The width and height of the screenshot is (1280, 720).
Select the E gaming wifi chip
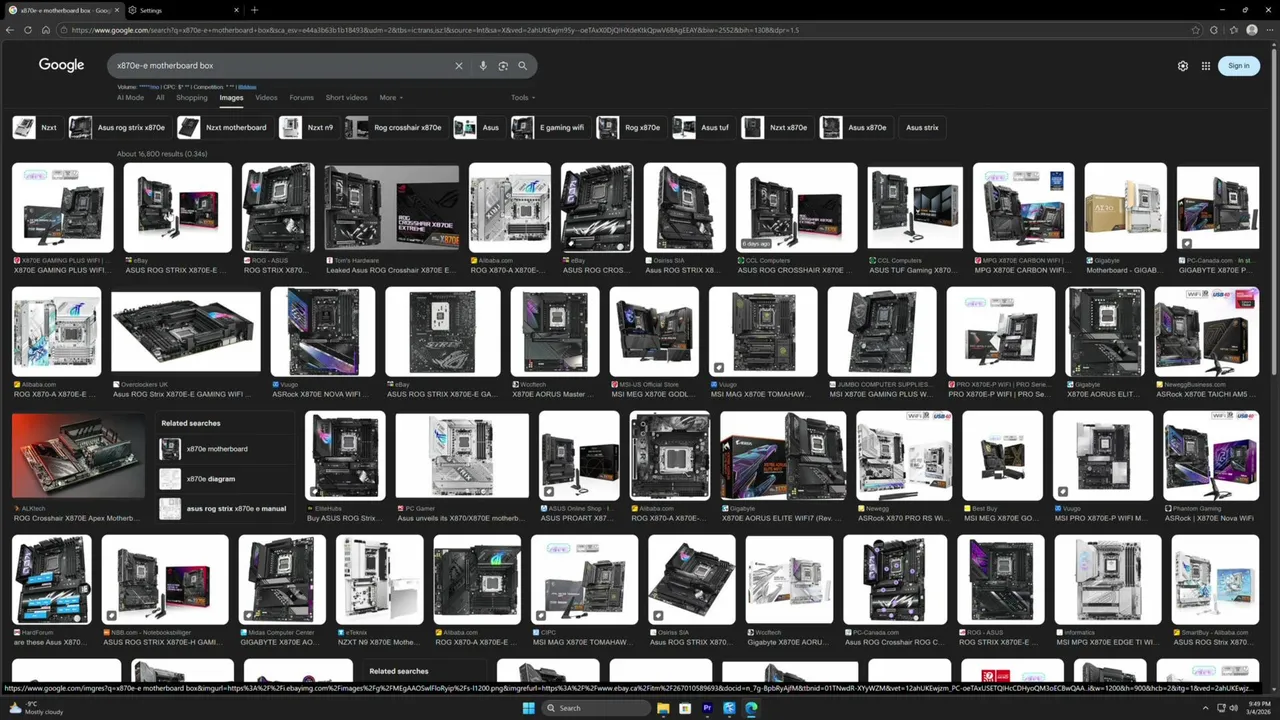point(549,127)
